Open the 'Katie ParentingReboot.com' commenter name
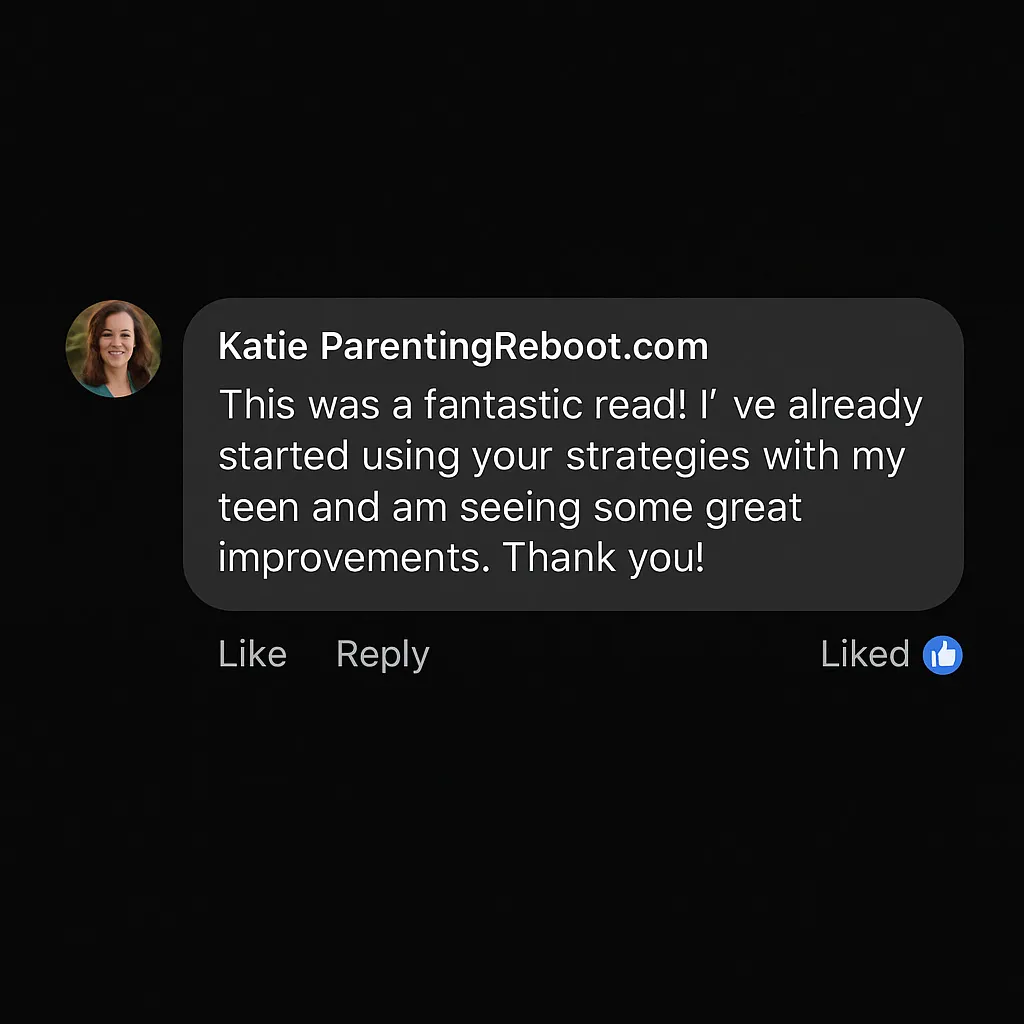The width and height of the screenshot is (1024, 1024). pos(463,346)
